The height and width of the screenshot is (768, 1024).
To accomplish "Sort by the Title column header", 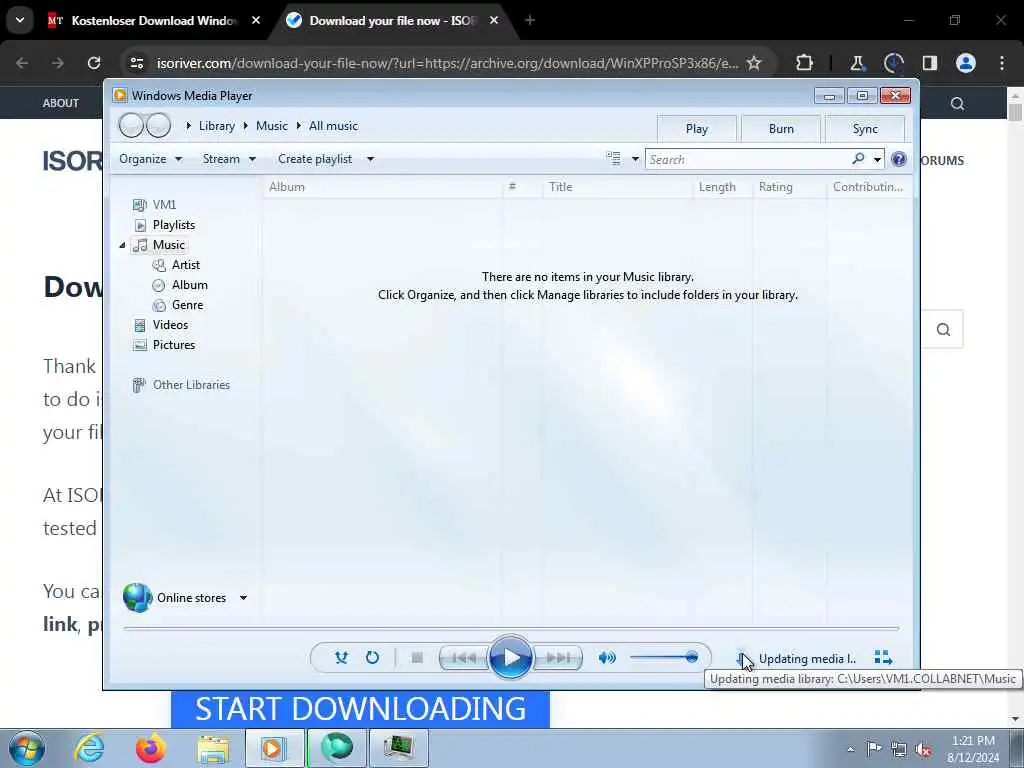I will click(617, 187).
